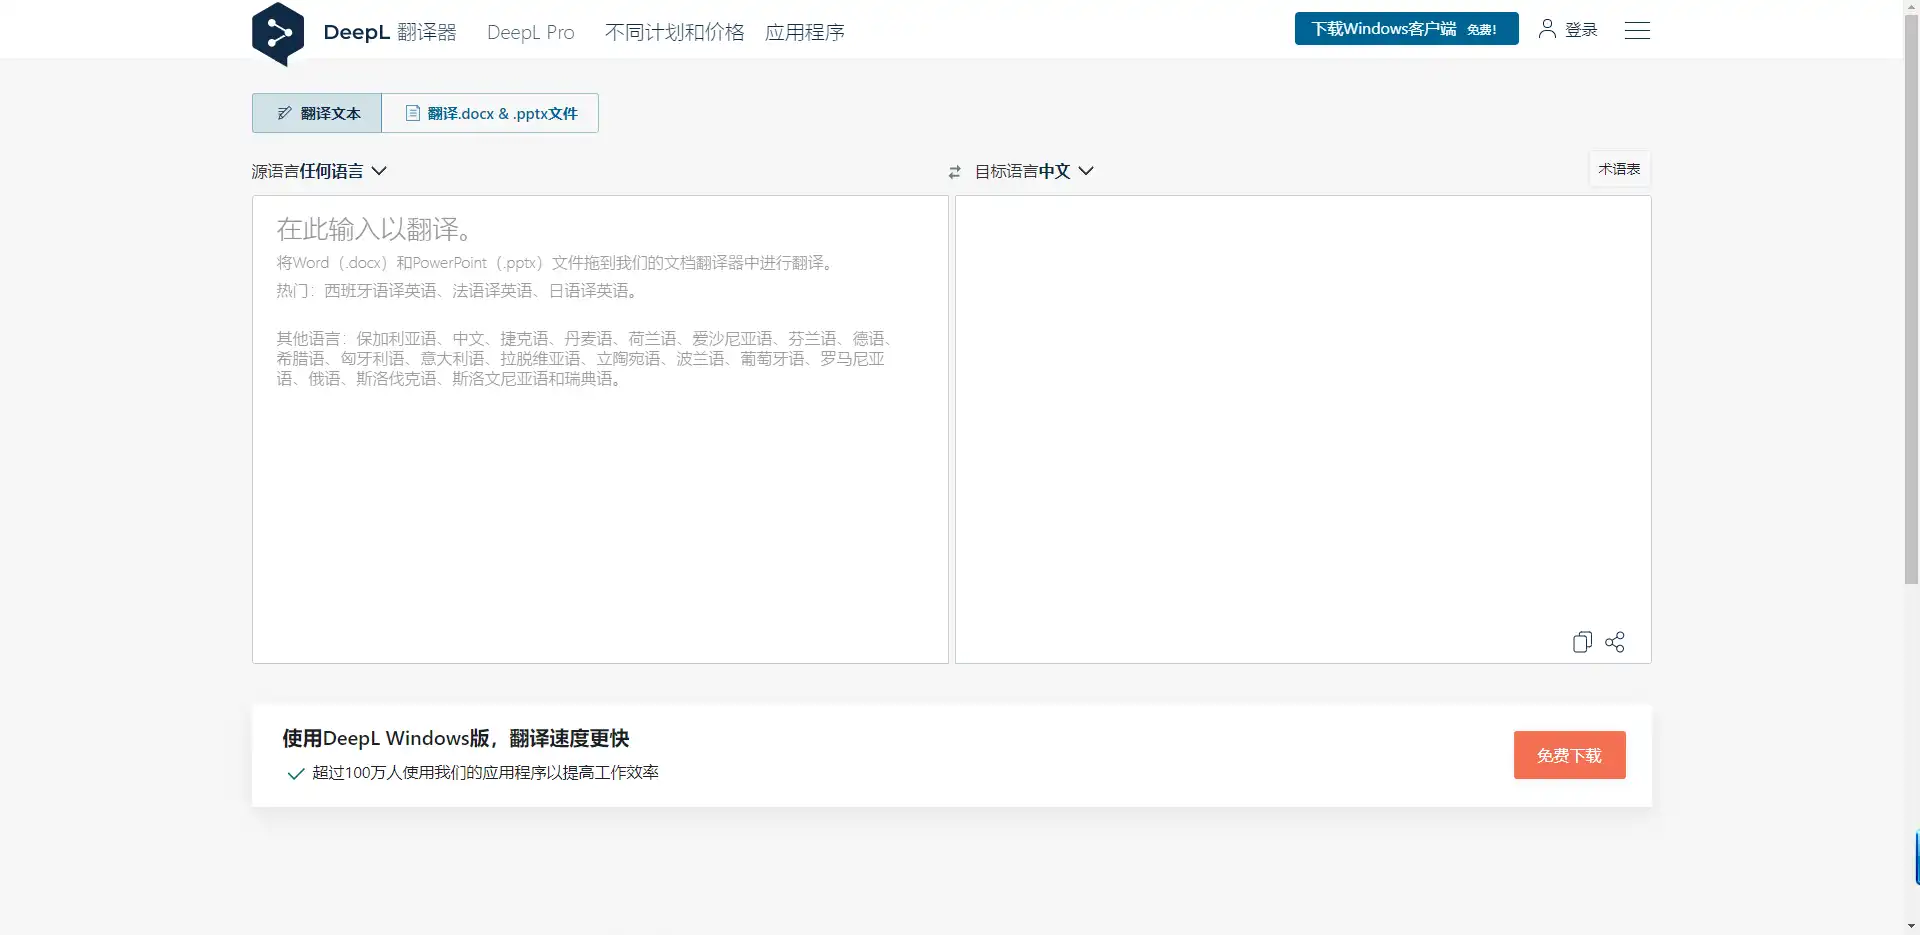Expand the source language chevron
The image size is (1920, 935).
click(379, 171)
